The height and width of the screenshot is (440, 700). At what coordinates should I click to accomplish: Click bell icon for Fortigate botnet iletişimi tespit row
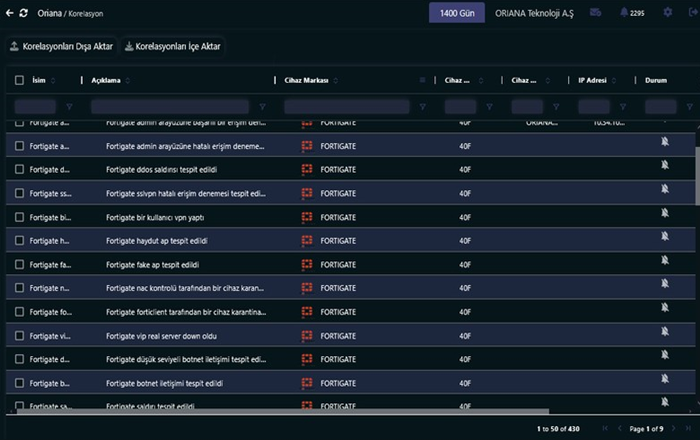tap(665, 379)
